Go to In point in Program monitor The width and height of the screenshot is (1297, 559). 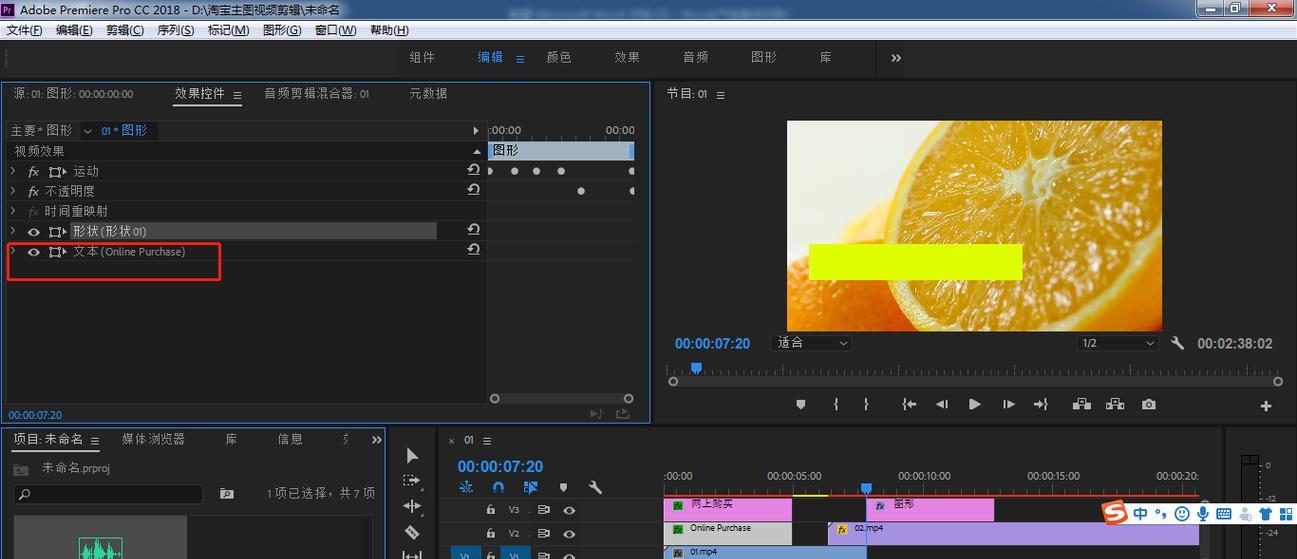click(909, 405)
